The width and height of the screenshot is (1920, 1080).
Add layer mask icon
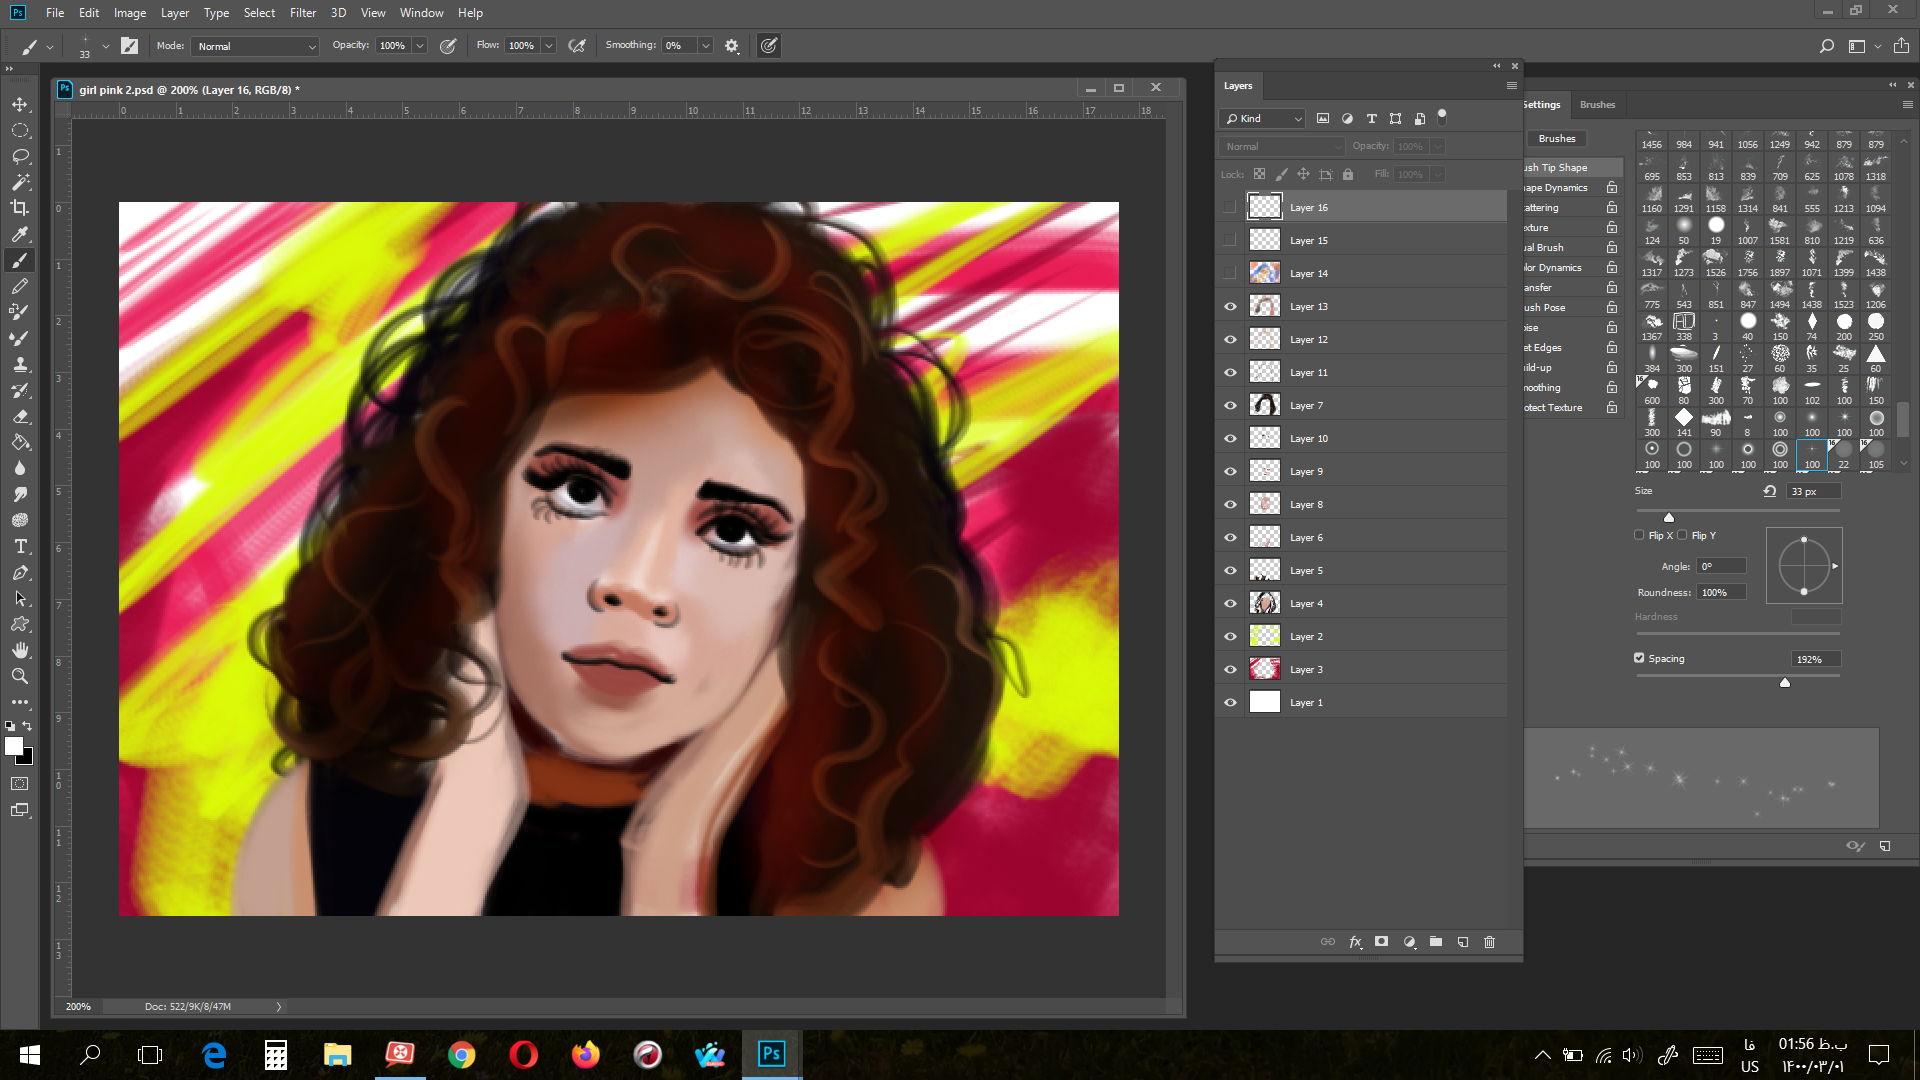[x=1382, y=942]
